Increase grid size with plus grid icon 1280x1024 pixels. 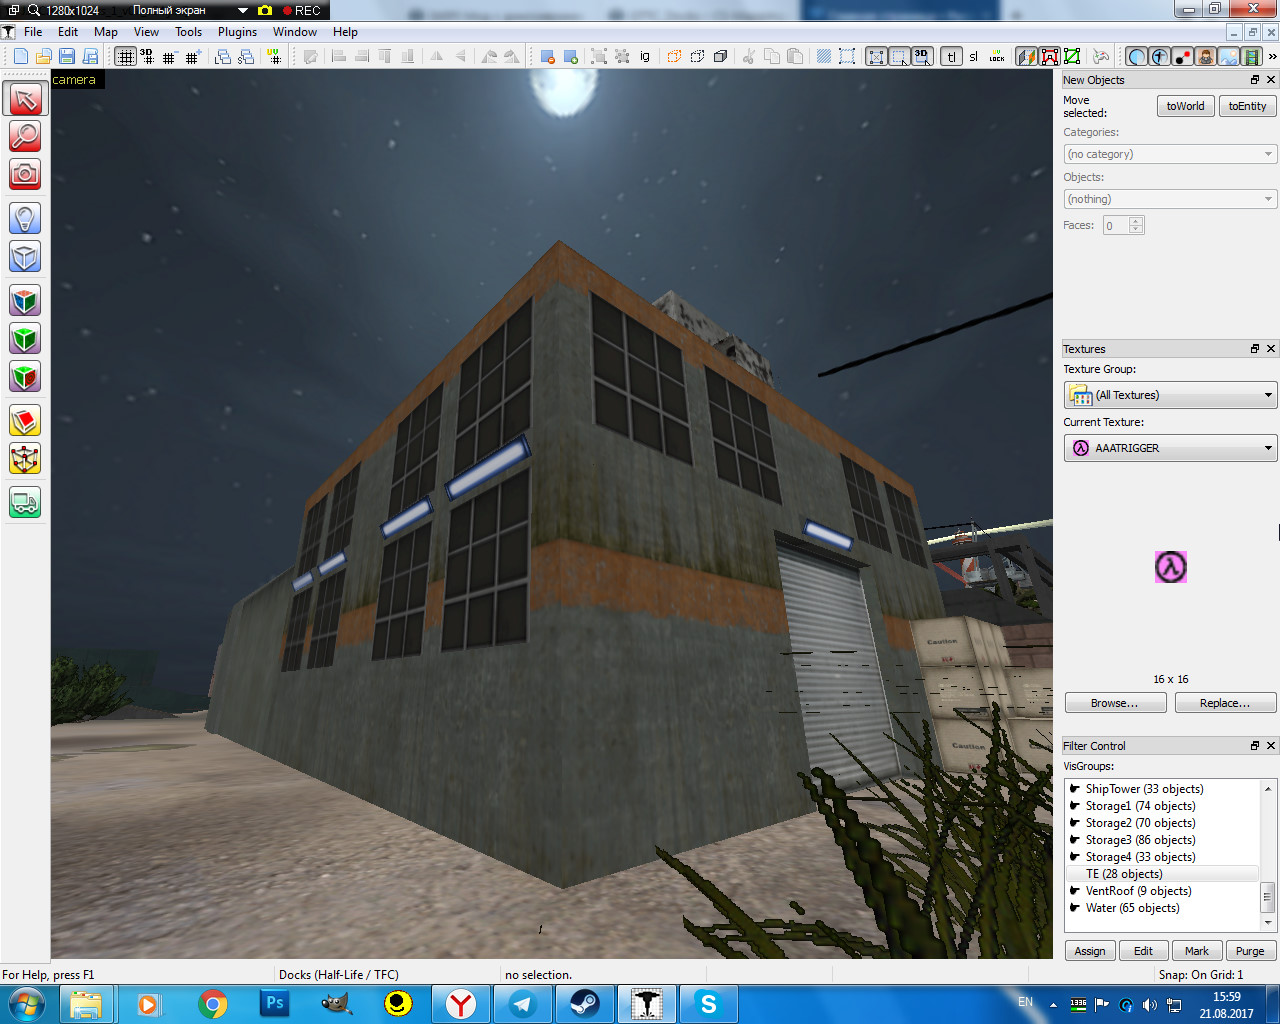[x=192, y=57]
